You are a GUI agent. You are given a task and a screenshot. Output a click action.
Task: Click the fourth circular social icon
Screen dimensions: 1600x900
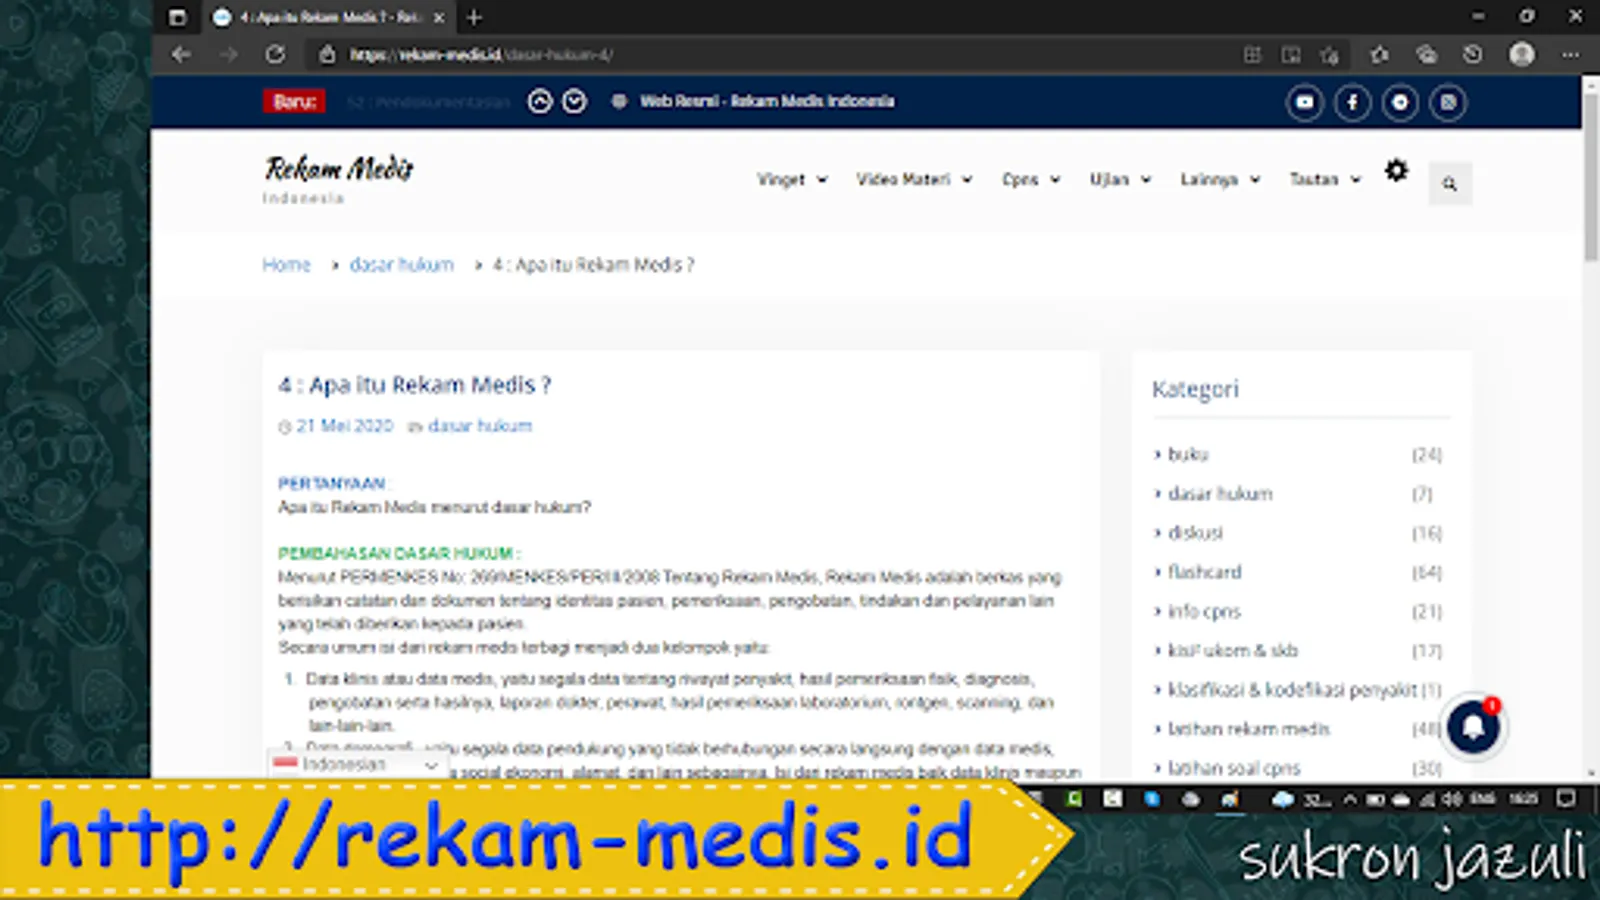pos(1448,102)
